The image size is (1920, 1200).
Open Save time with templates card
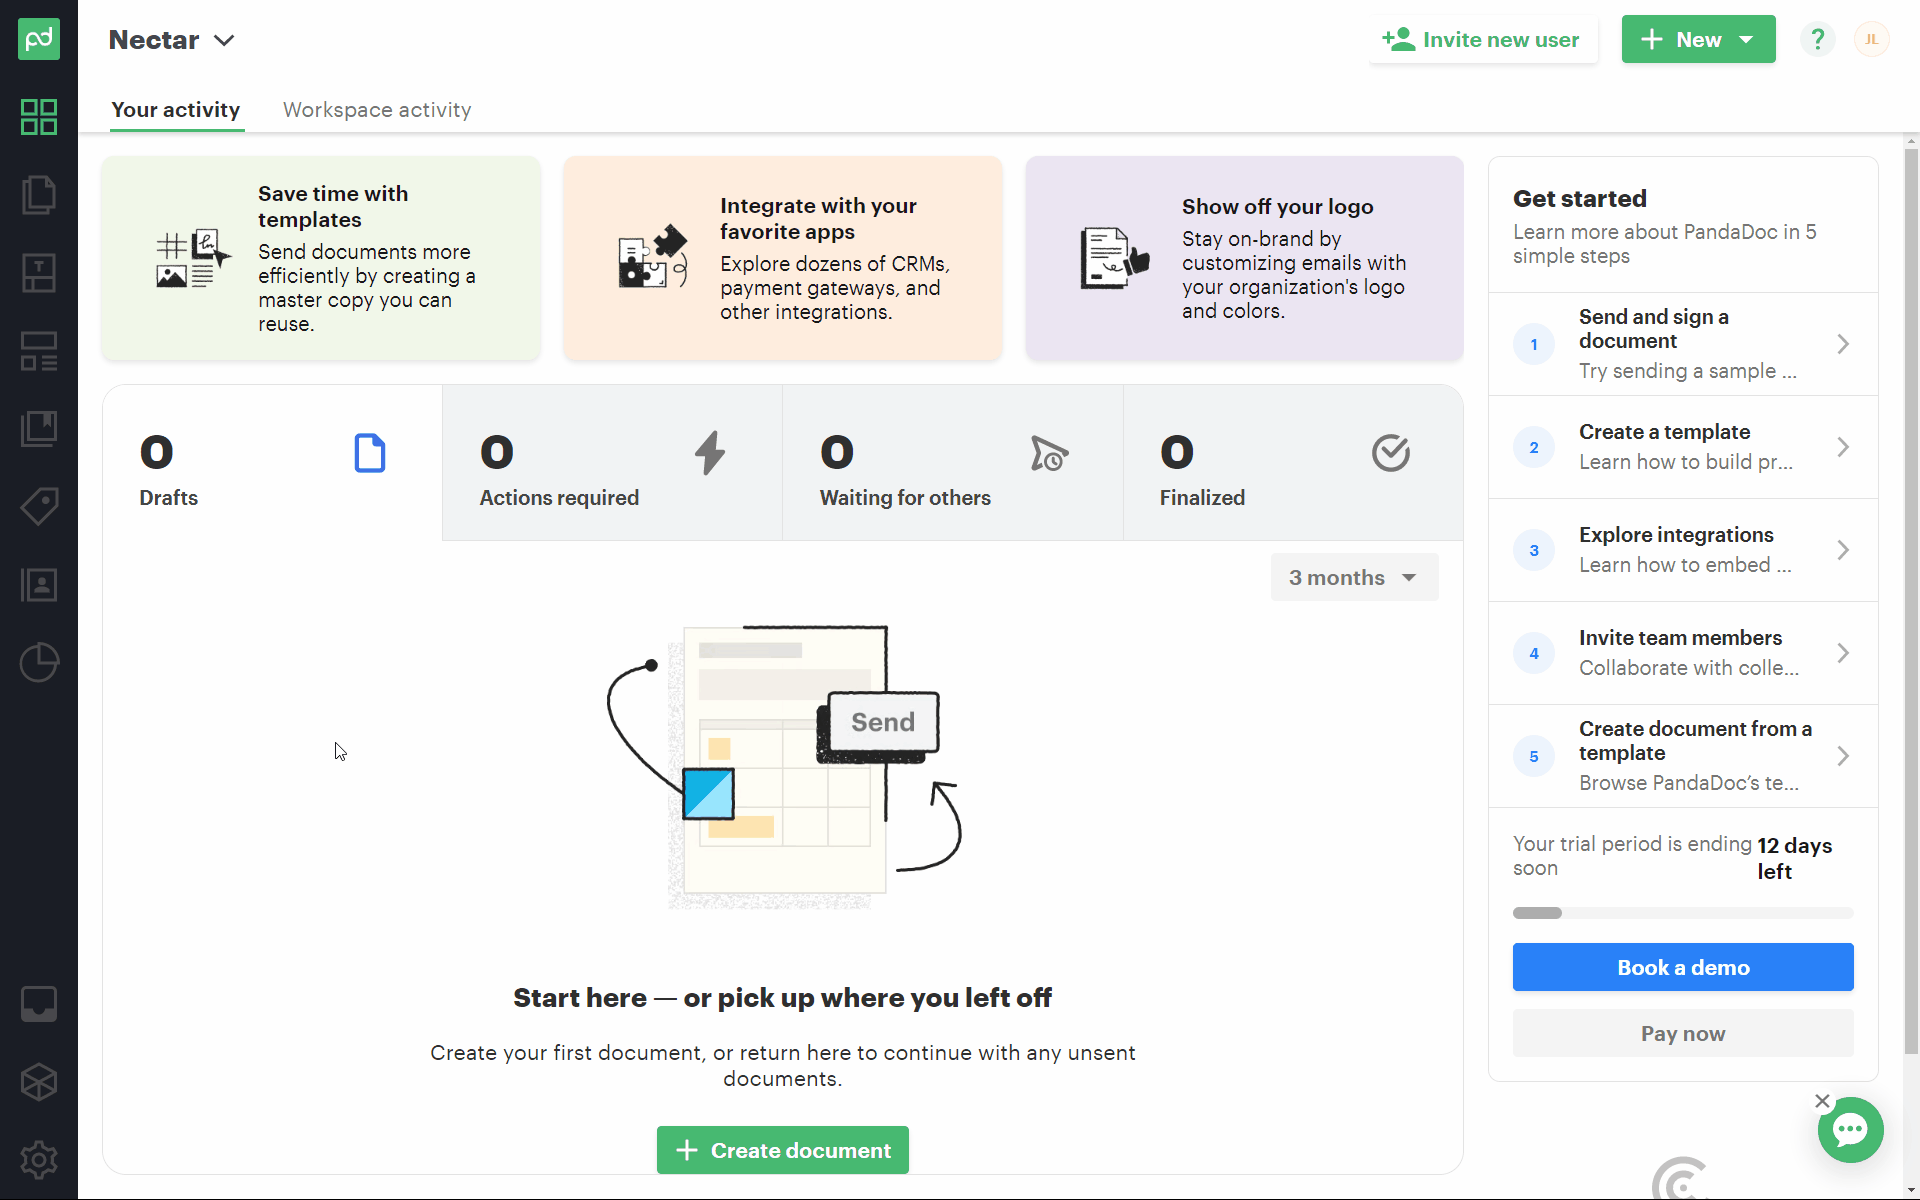[x=321, y=258]
